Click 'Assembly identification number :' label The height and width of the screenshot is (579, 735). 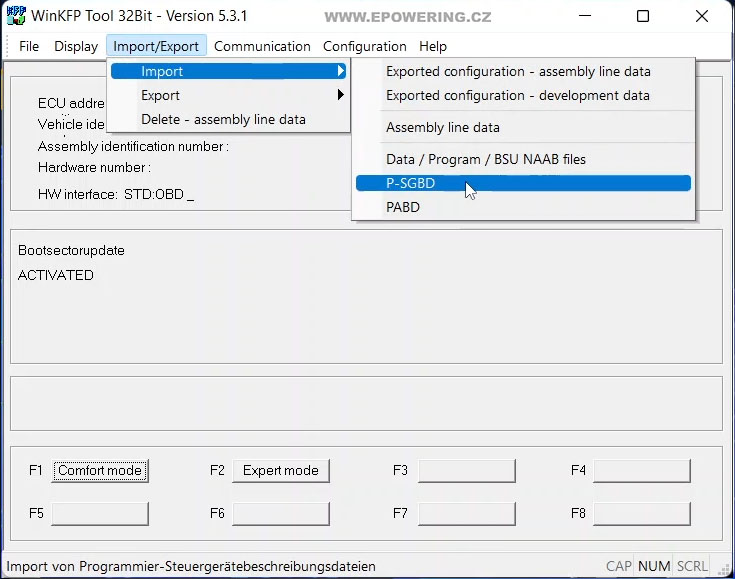coord(133,146)
